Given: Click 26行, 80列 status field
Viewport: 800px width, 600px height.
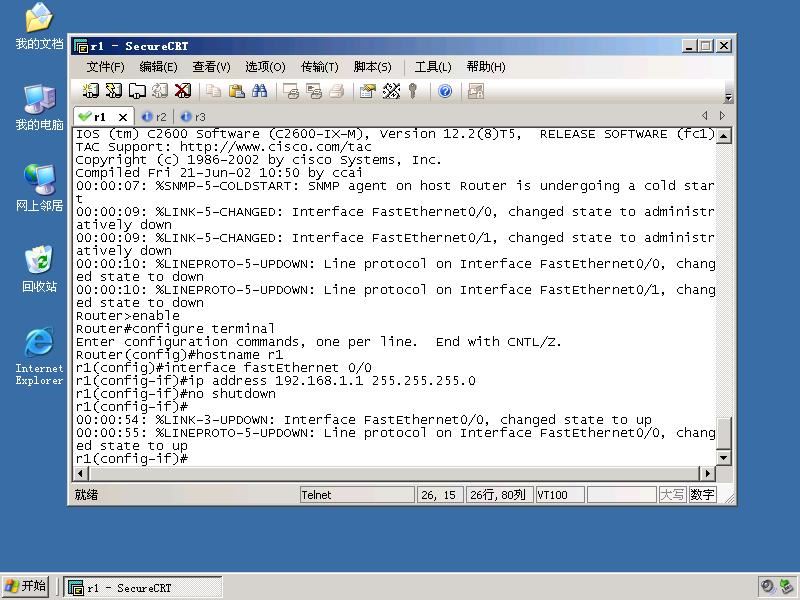Looking at the screenshot, I should coord(499,495).
